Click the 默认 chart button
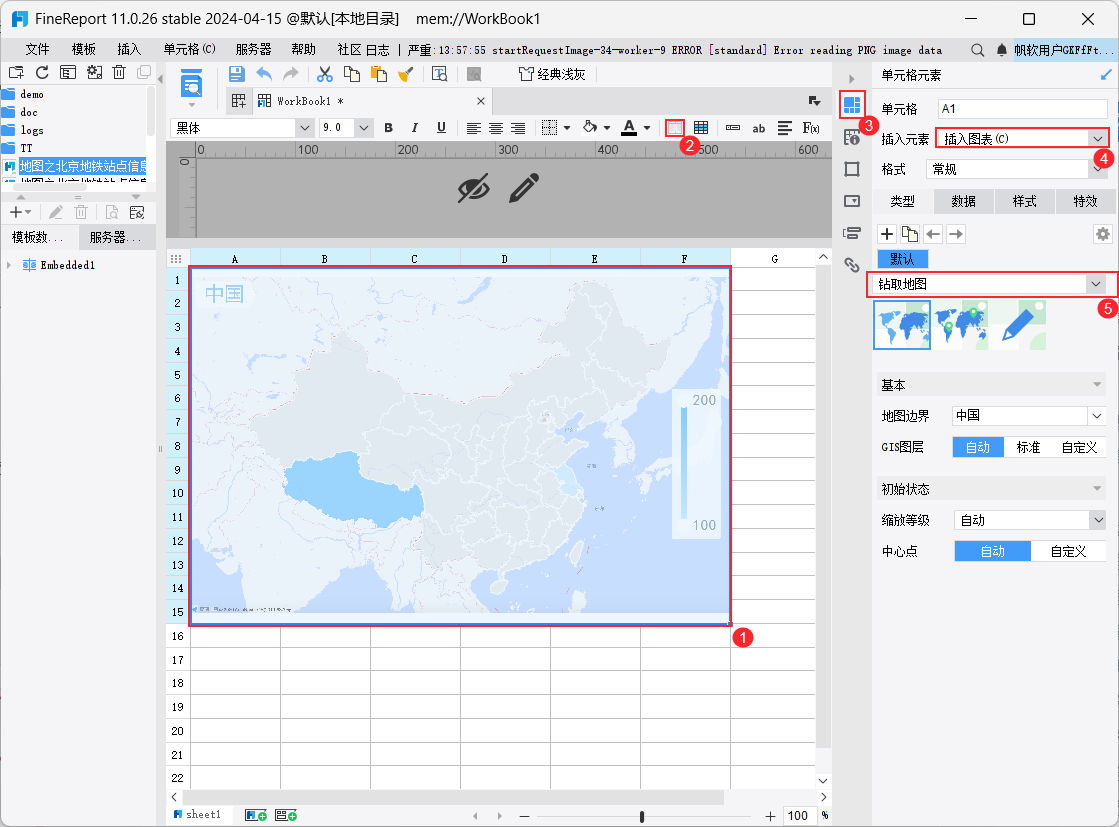The image size is (1119, 827). click(902, 259)
